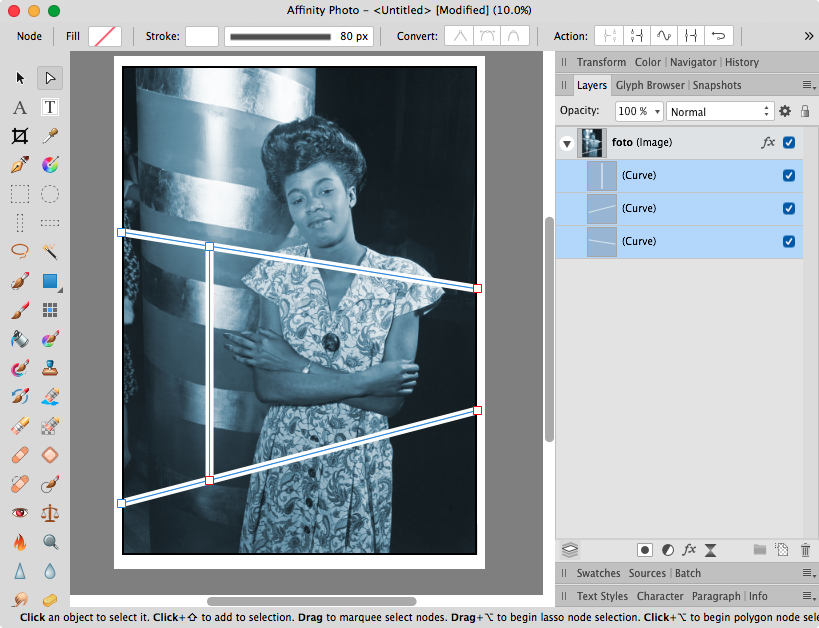This screenshot has height=628, width=819.
Task: Choose the Paint Brush tool
Action: [20, 309]
